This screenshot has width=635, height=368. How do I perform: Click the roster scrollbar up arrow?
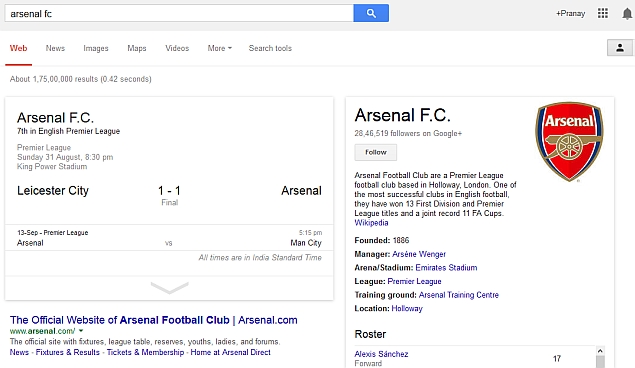tap(600, 351)
